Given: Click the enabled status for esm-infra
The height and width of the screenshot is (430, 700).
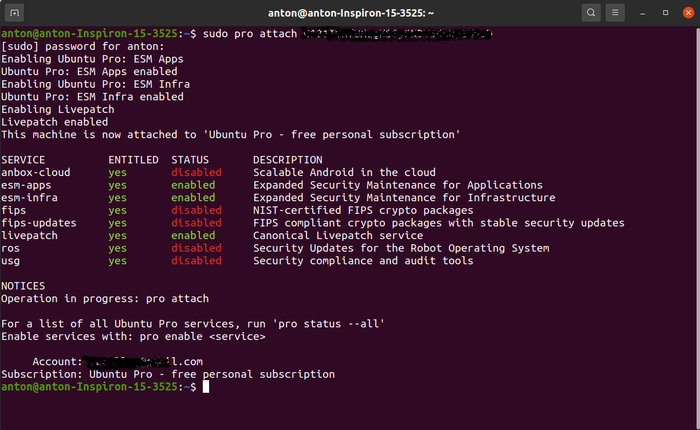Looking at the screenshot, I should click(x=193, y=198).
